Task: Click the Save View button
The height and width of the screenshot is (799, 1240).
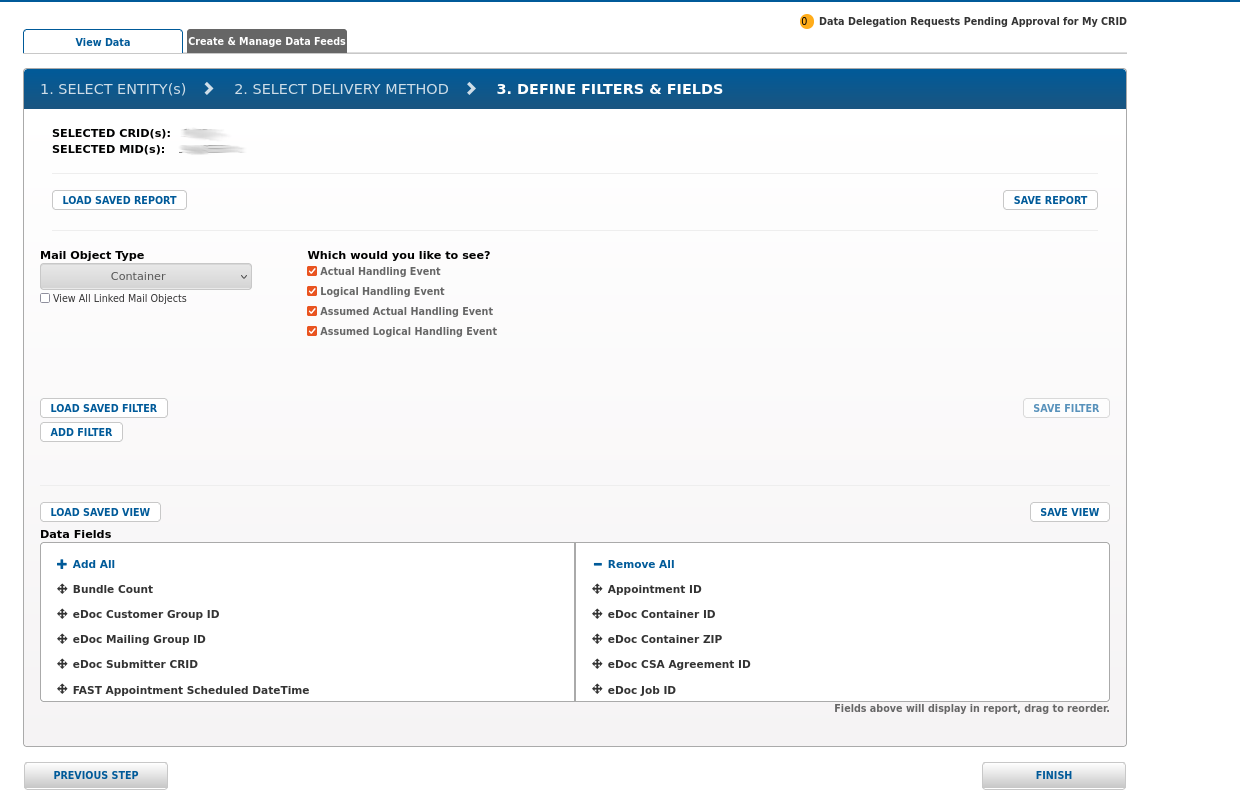Action: 1070,512
